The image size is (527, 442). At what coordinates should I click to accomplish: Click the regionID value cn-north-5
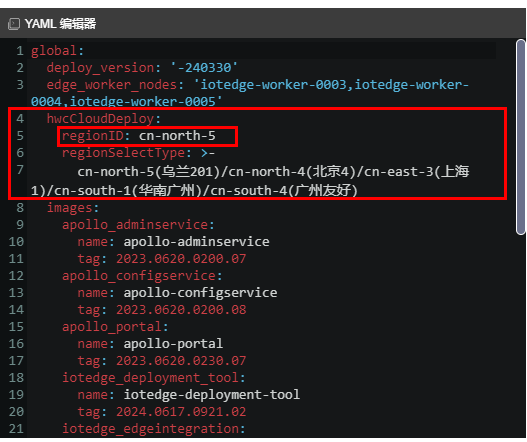click(177, 136)
